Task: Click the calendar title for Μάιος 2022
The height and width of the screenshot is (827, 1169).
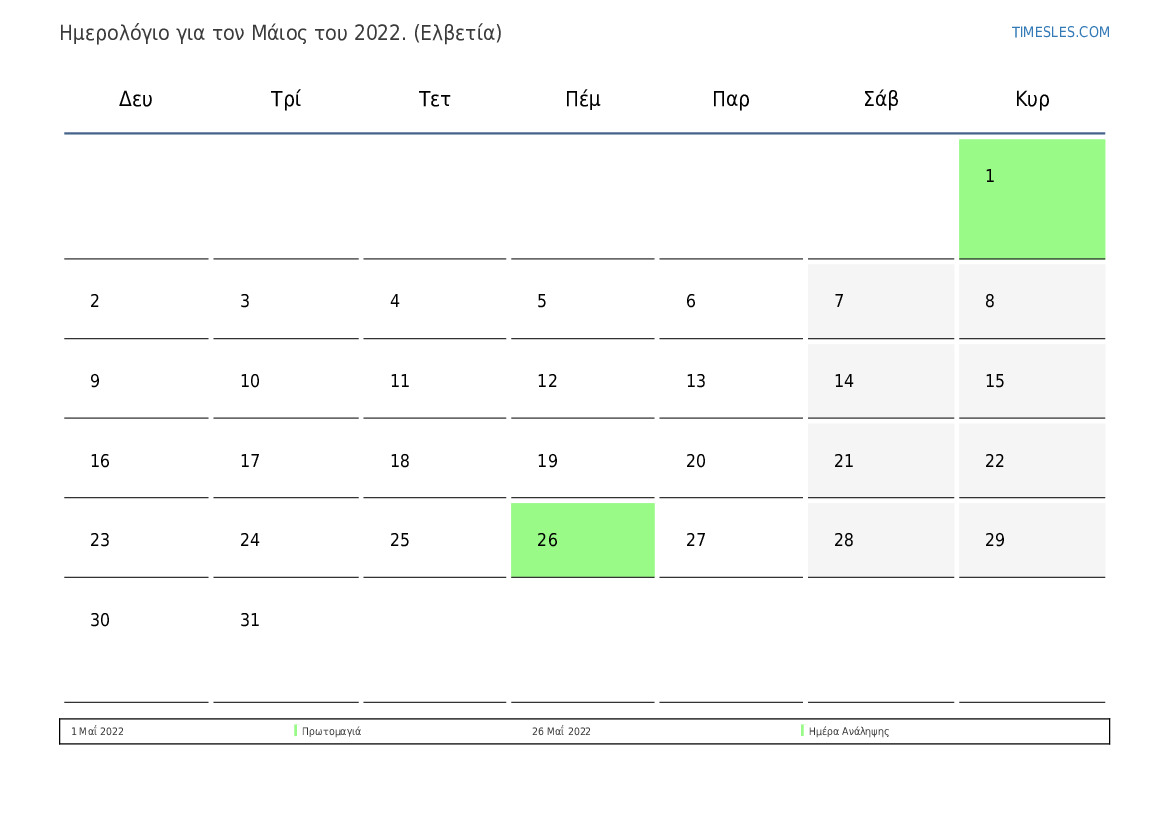Action: pyautogui.click(x=281, y=33)
